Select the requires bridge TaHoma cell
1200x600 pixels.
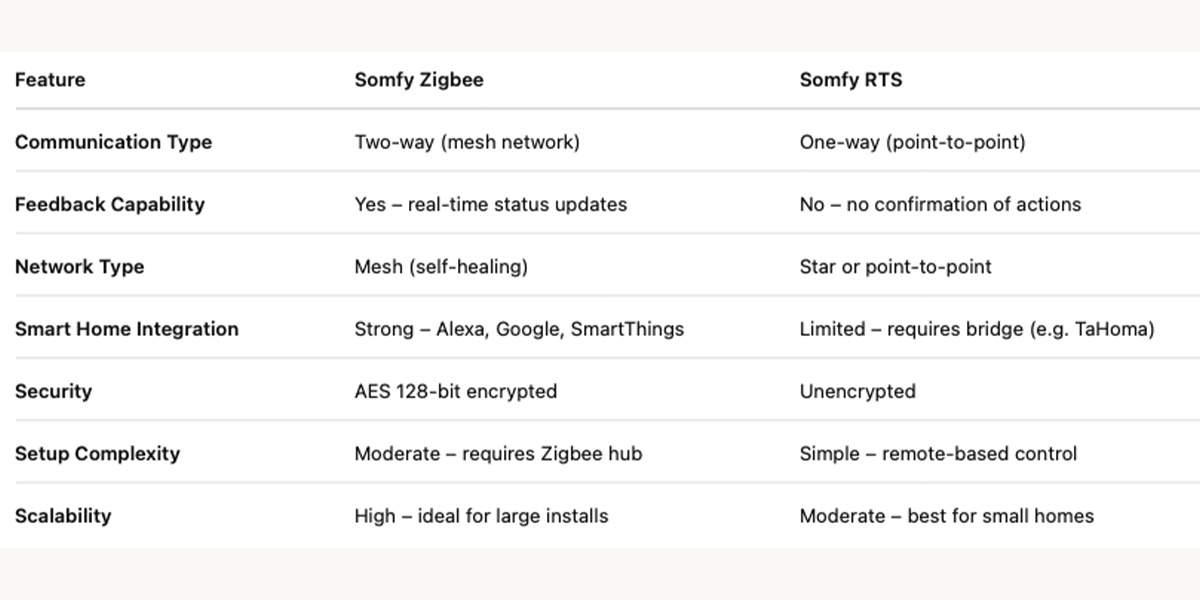[x=977, y=329]
